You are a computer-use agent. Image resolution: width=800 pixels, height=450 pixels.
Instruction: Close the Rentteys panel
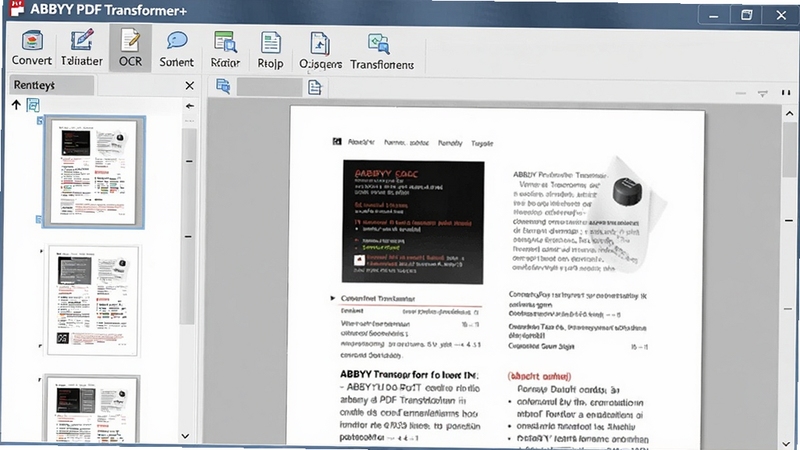pyautogui.click(x=189, y=86)
